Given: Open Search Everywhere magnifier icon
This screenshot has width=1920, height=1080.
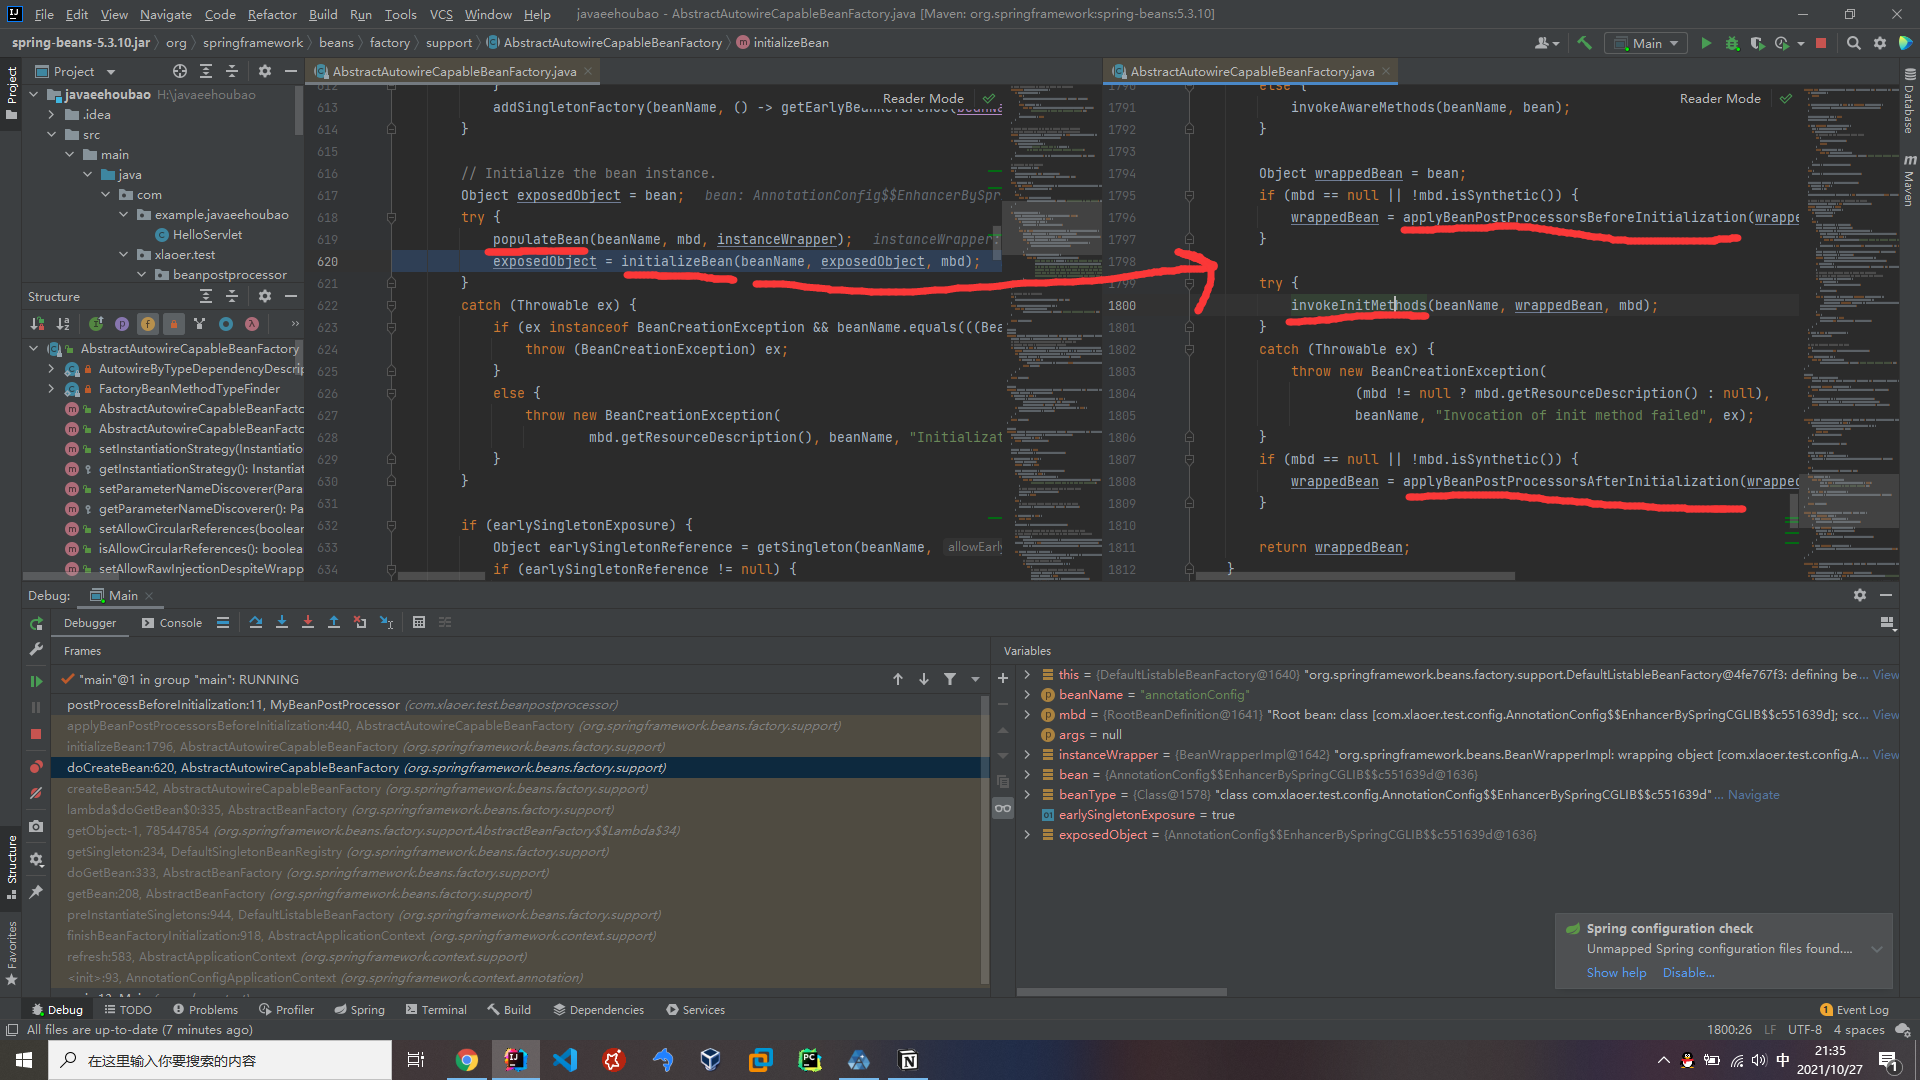Looking at the screenshot, I should [x=1853, y=43].
